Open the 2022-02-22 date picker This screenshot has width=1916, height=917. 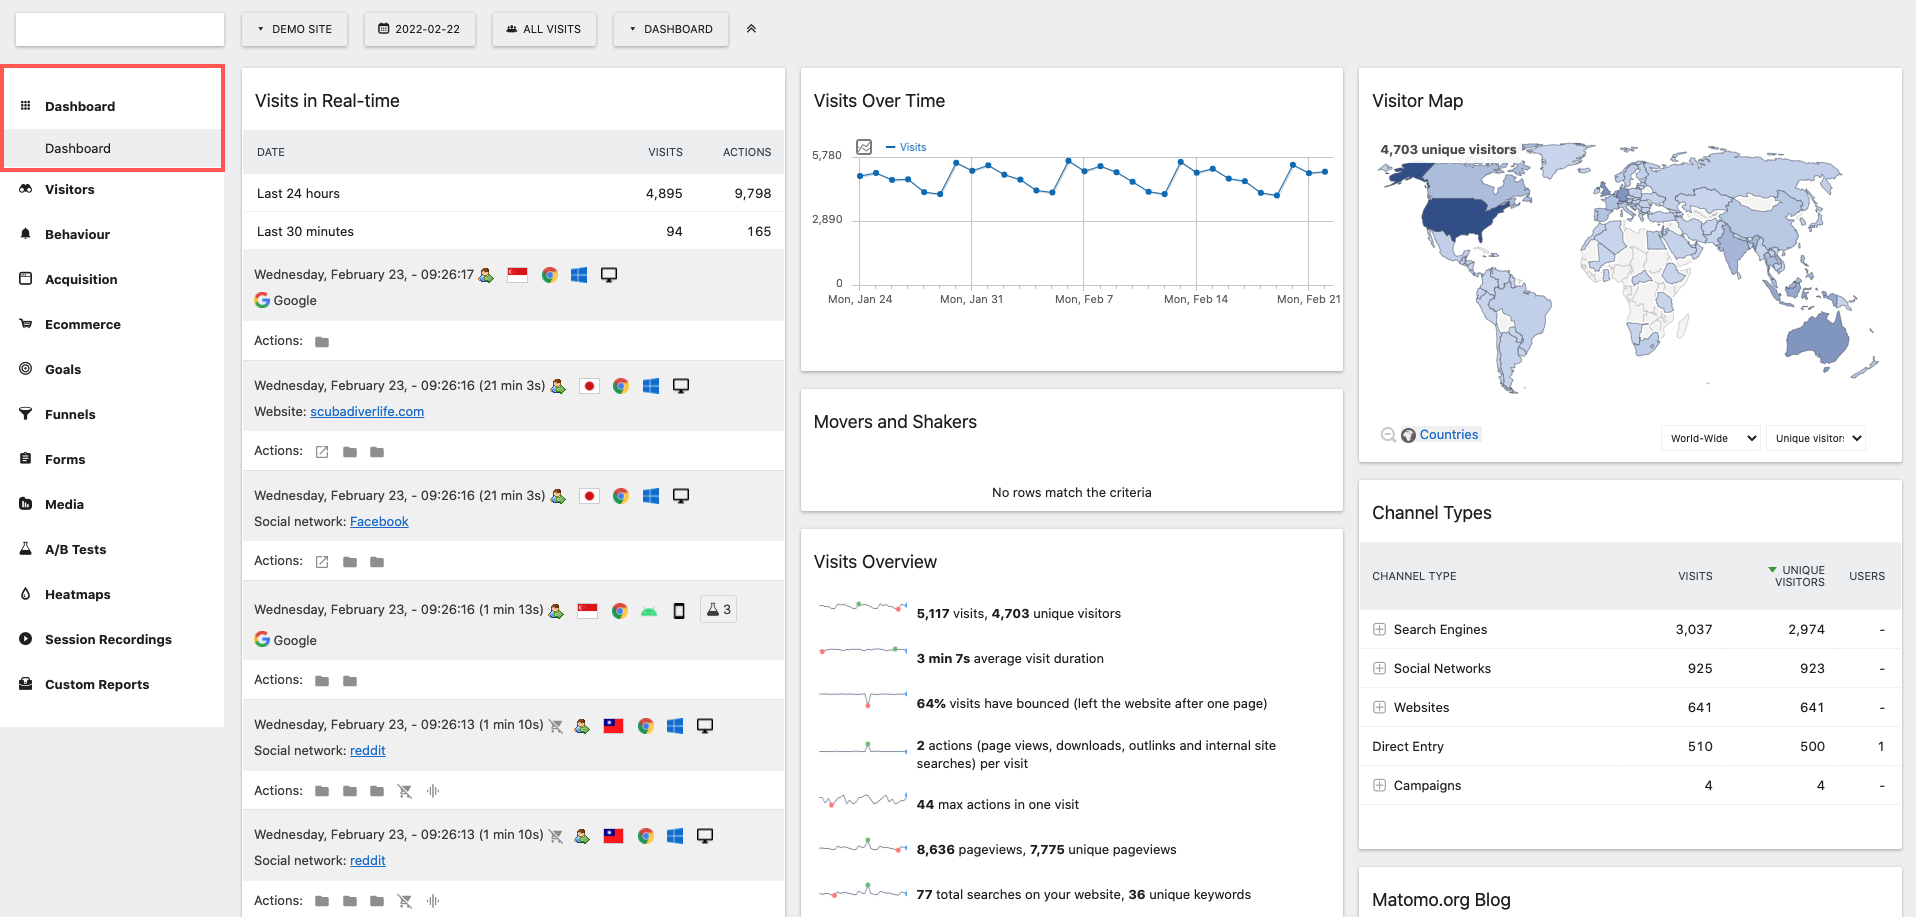419,29
